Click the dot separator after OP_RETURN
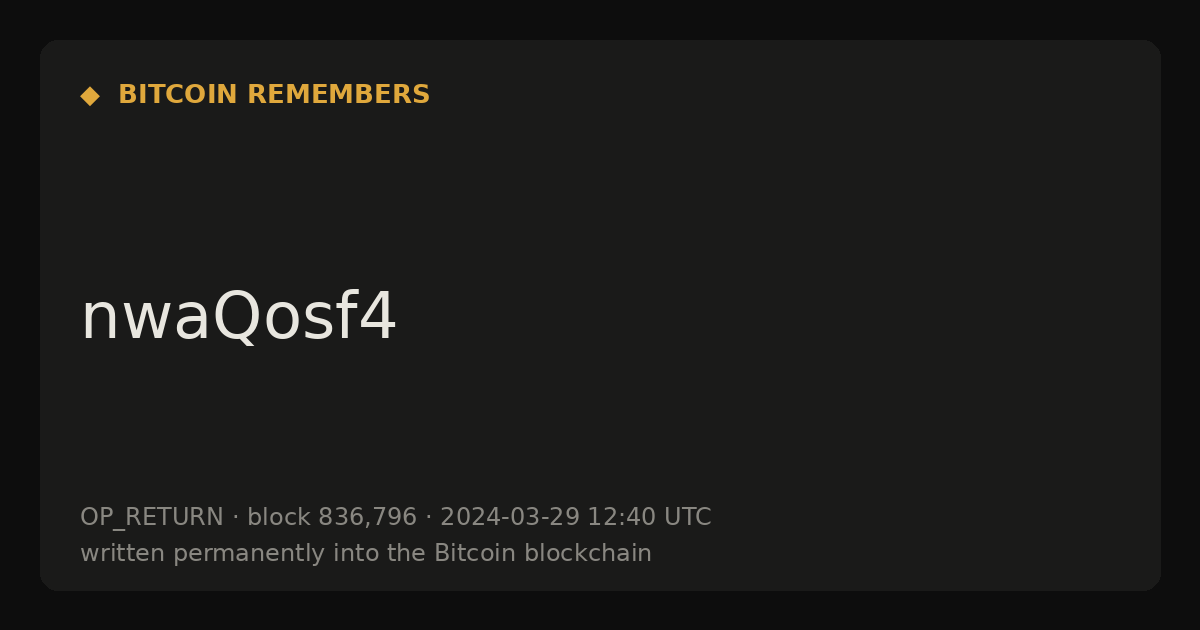 pyautogui.click(x=235, y=518)
